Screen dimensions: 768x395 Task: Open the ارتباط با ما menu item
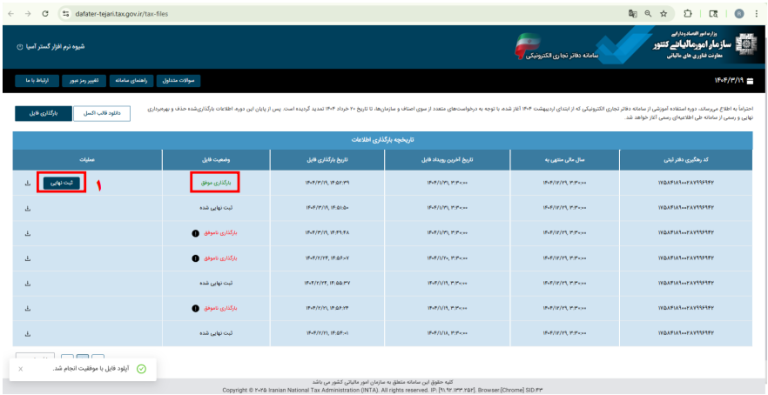(37, 80)
